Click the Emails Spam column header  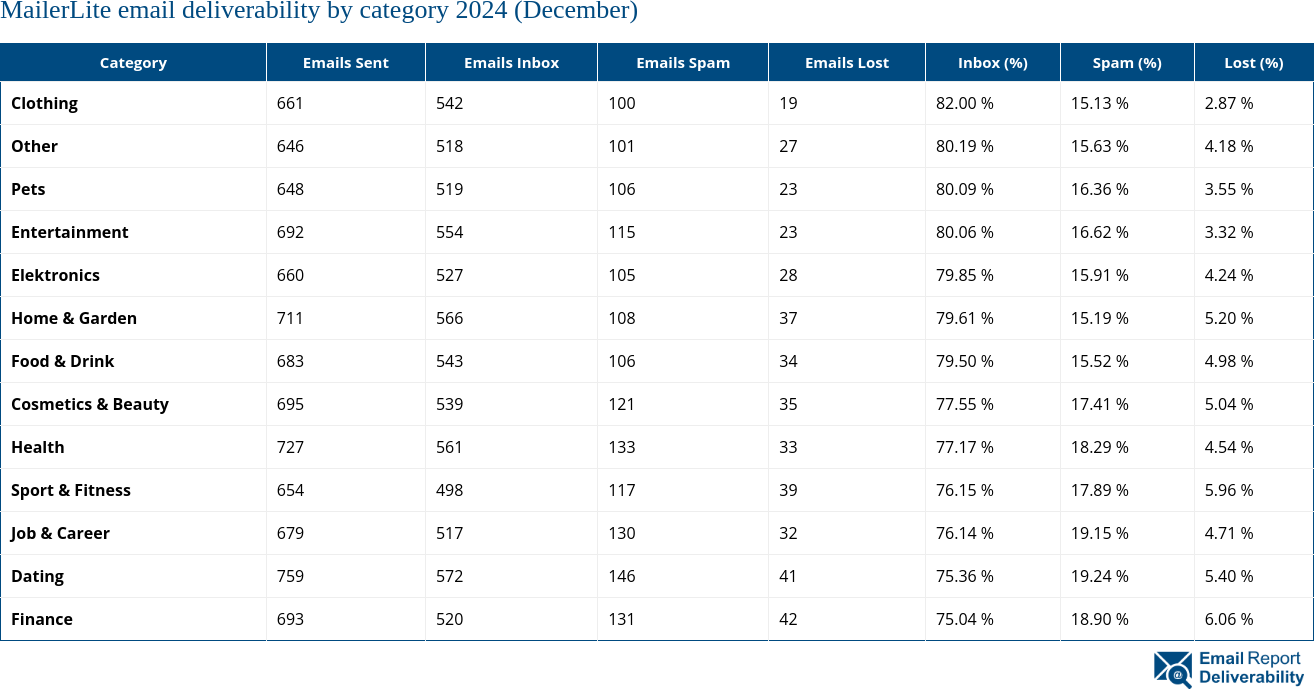(x=683, y=62)
